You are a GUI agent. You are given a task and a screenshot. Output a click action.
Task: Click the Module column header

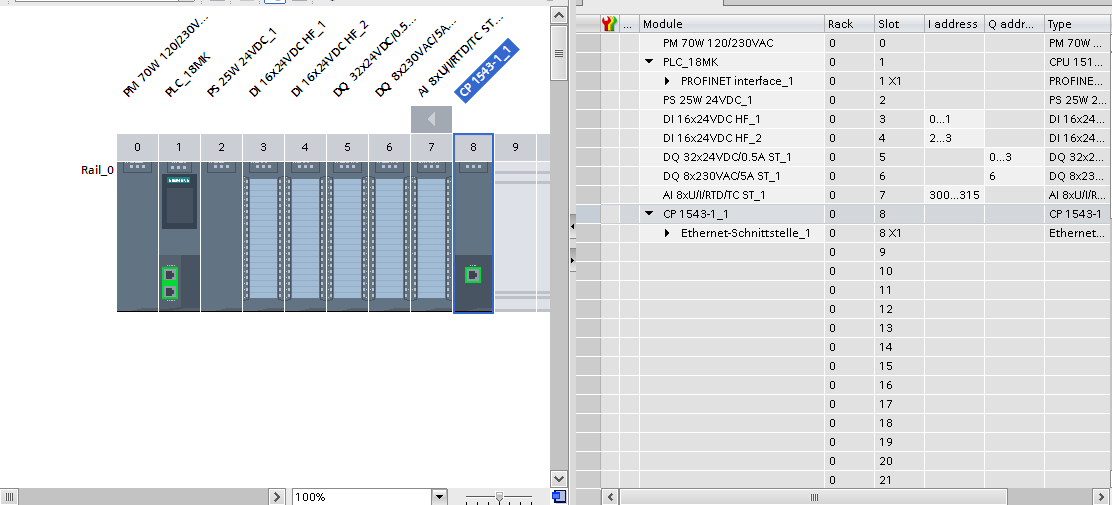pos(731,24)
